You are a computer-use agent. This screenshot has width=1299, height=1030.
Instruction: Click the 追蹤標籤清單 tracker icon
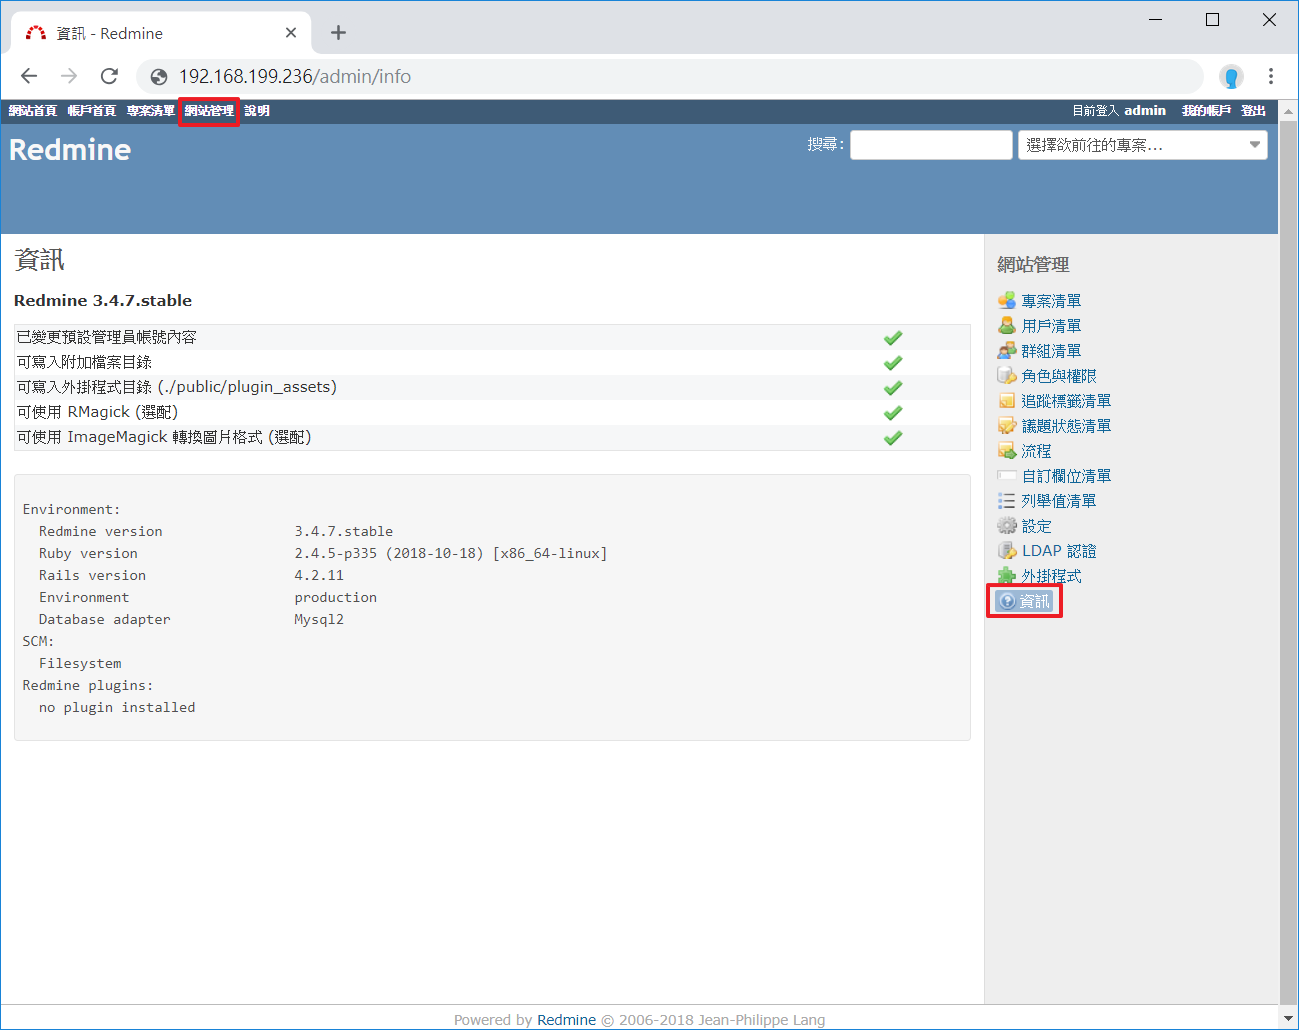[x=1007, y=400]
